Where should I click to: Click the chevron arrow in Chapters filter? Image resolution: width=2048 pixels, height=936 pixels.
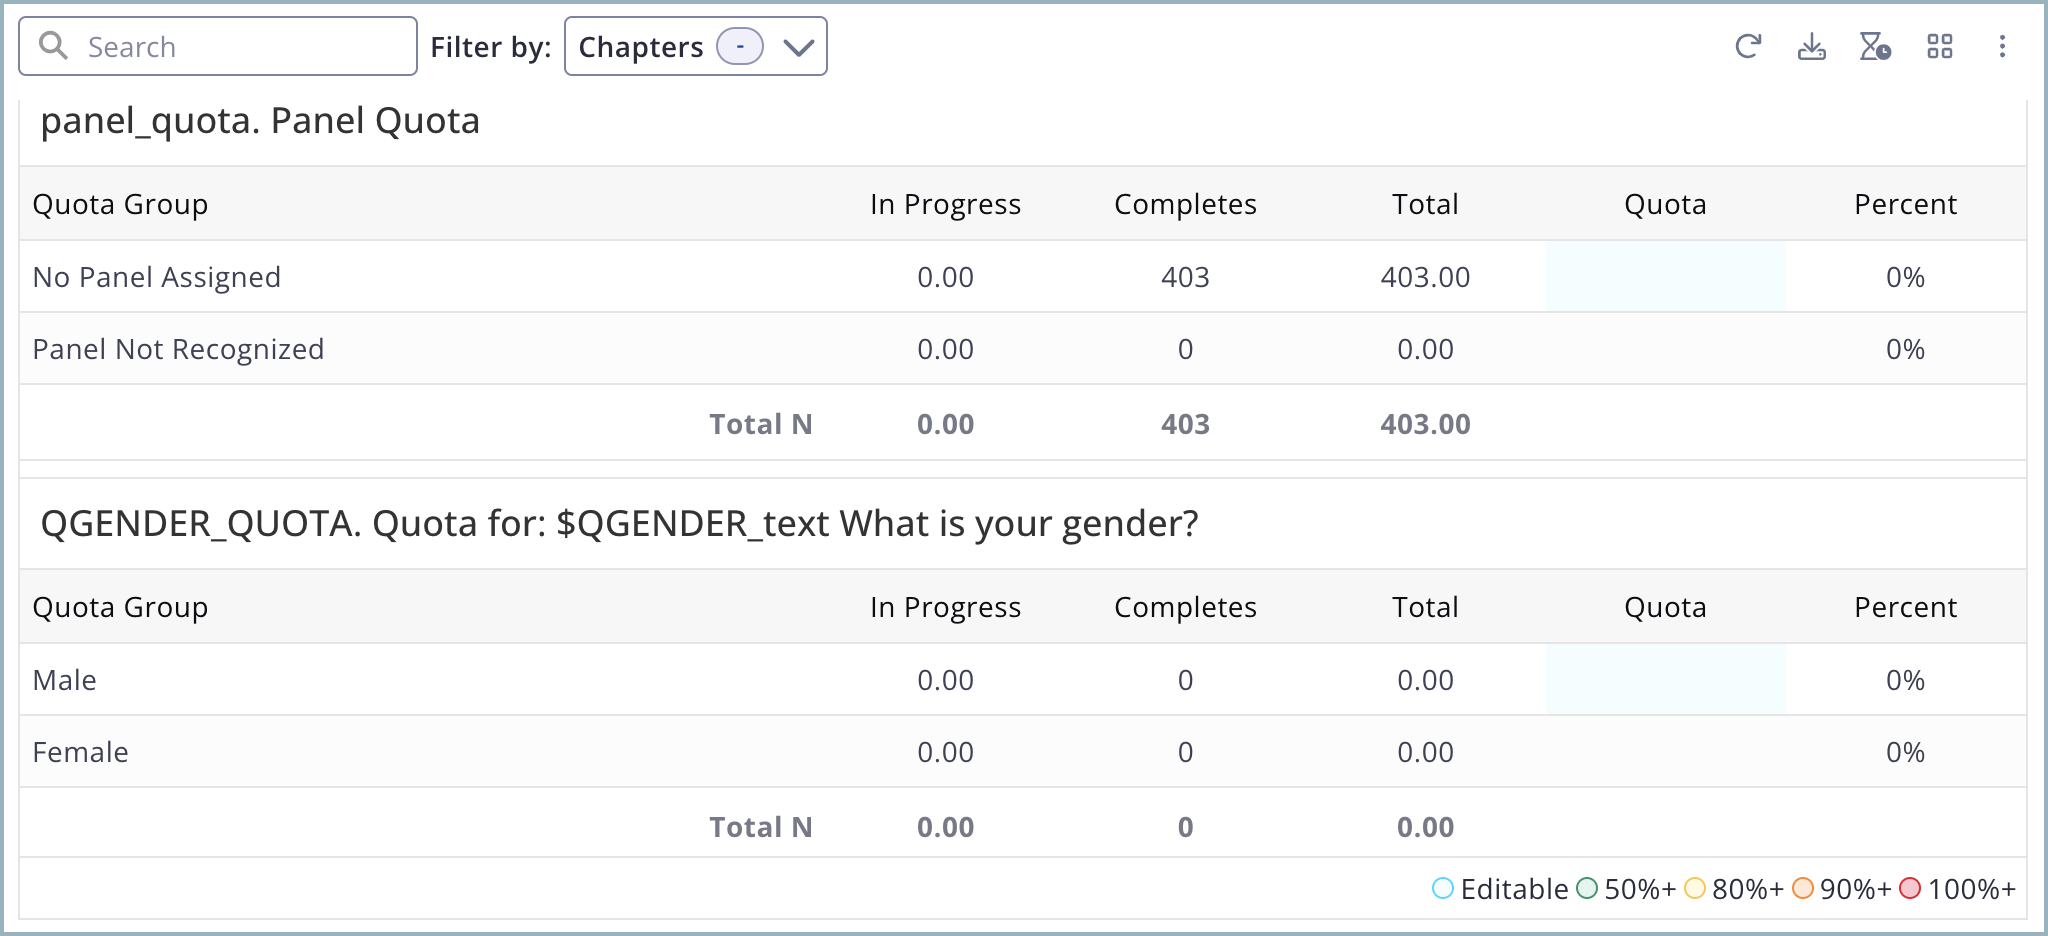[798, 47]
